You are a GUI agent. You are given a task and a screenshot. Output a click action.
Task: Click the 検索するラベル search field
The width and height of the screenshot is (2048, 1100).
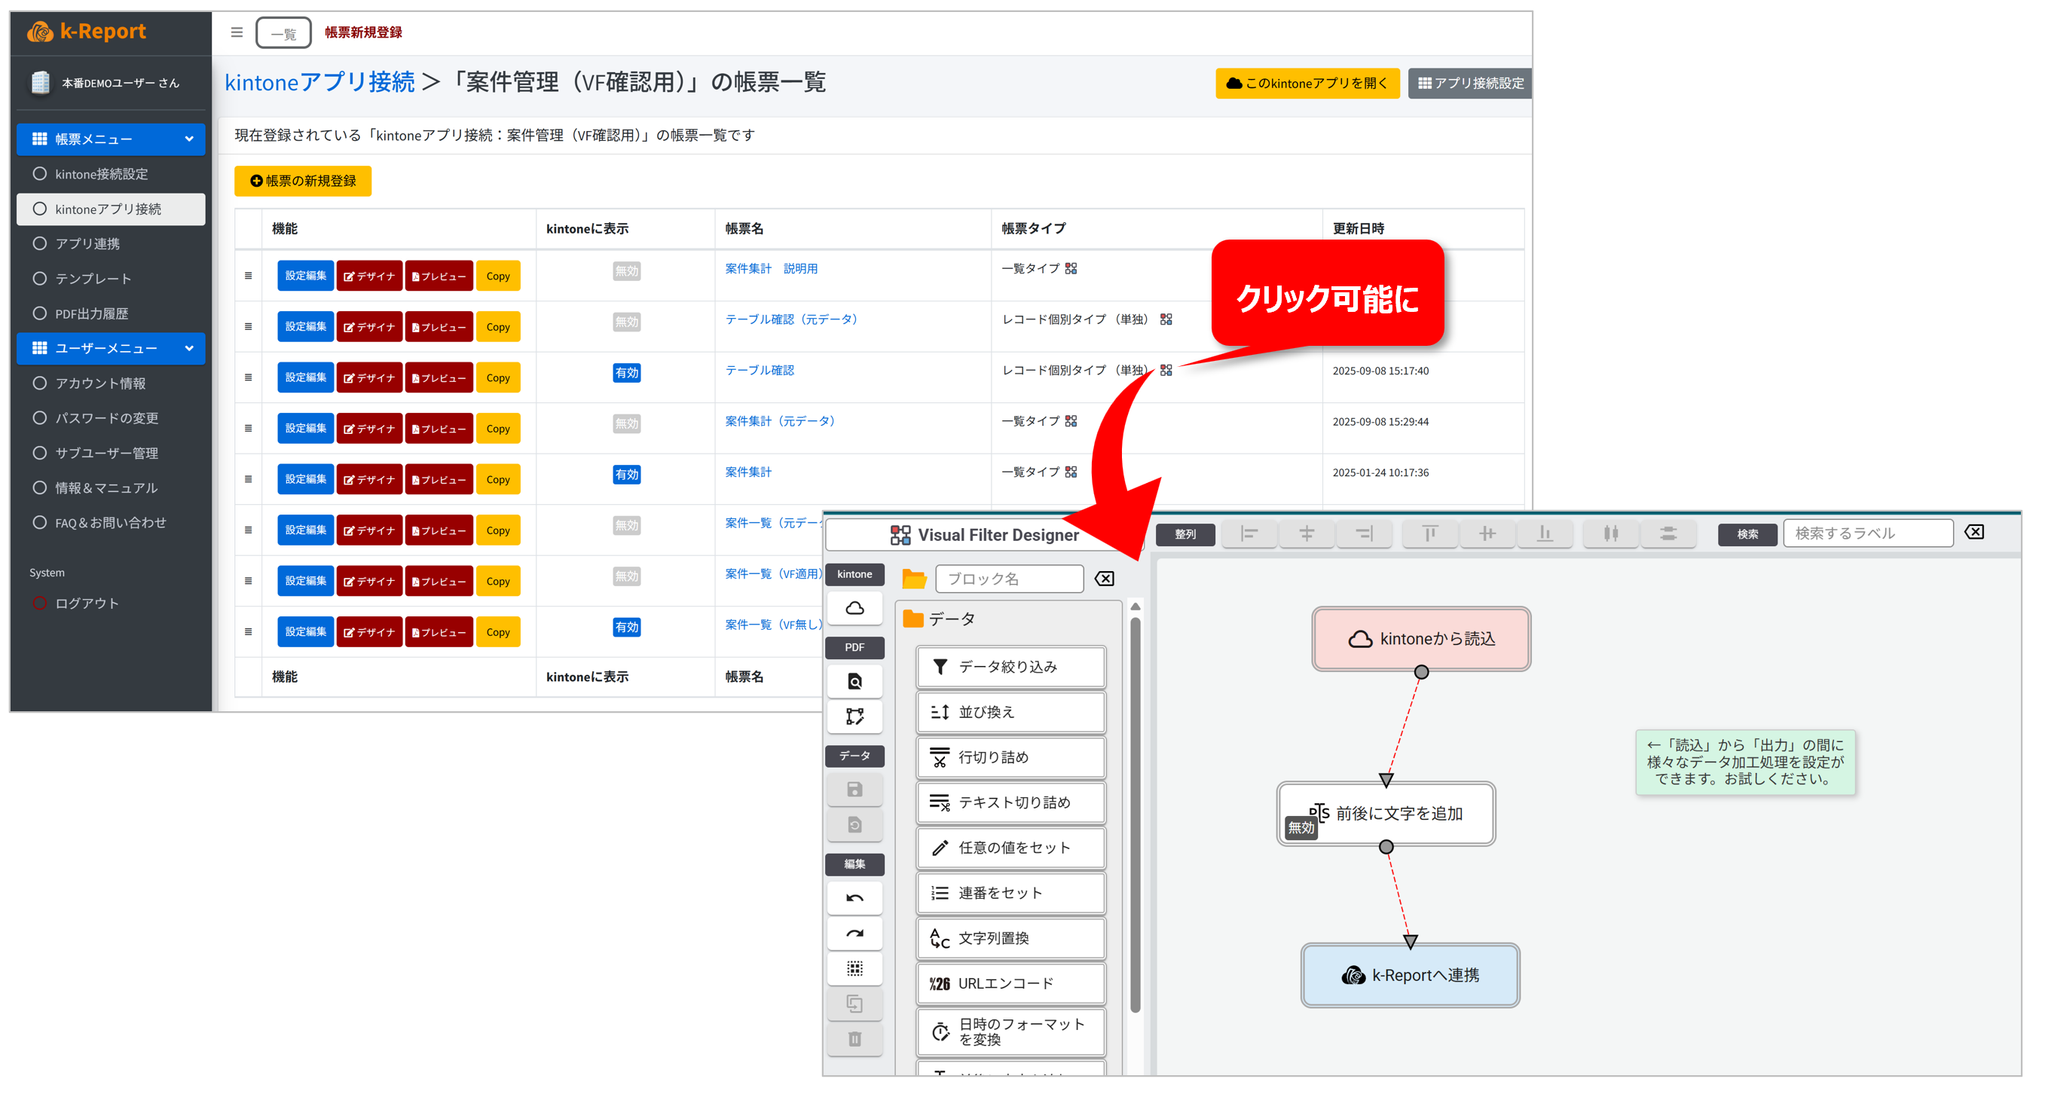1866,533
